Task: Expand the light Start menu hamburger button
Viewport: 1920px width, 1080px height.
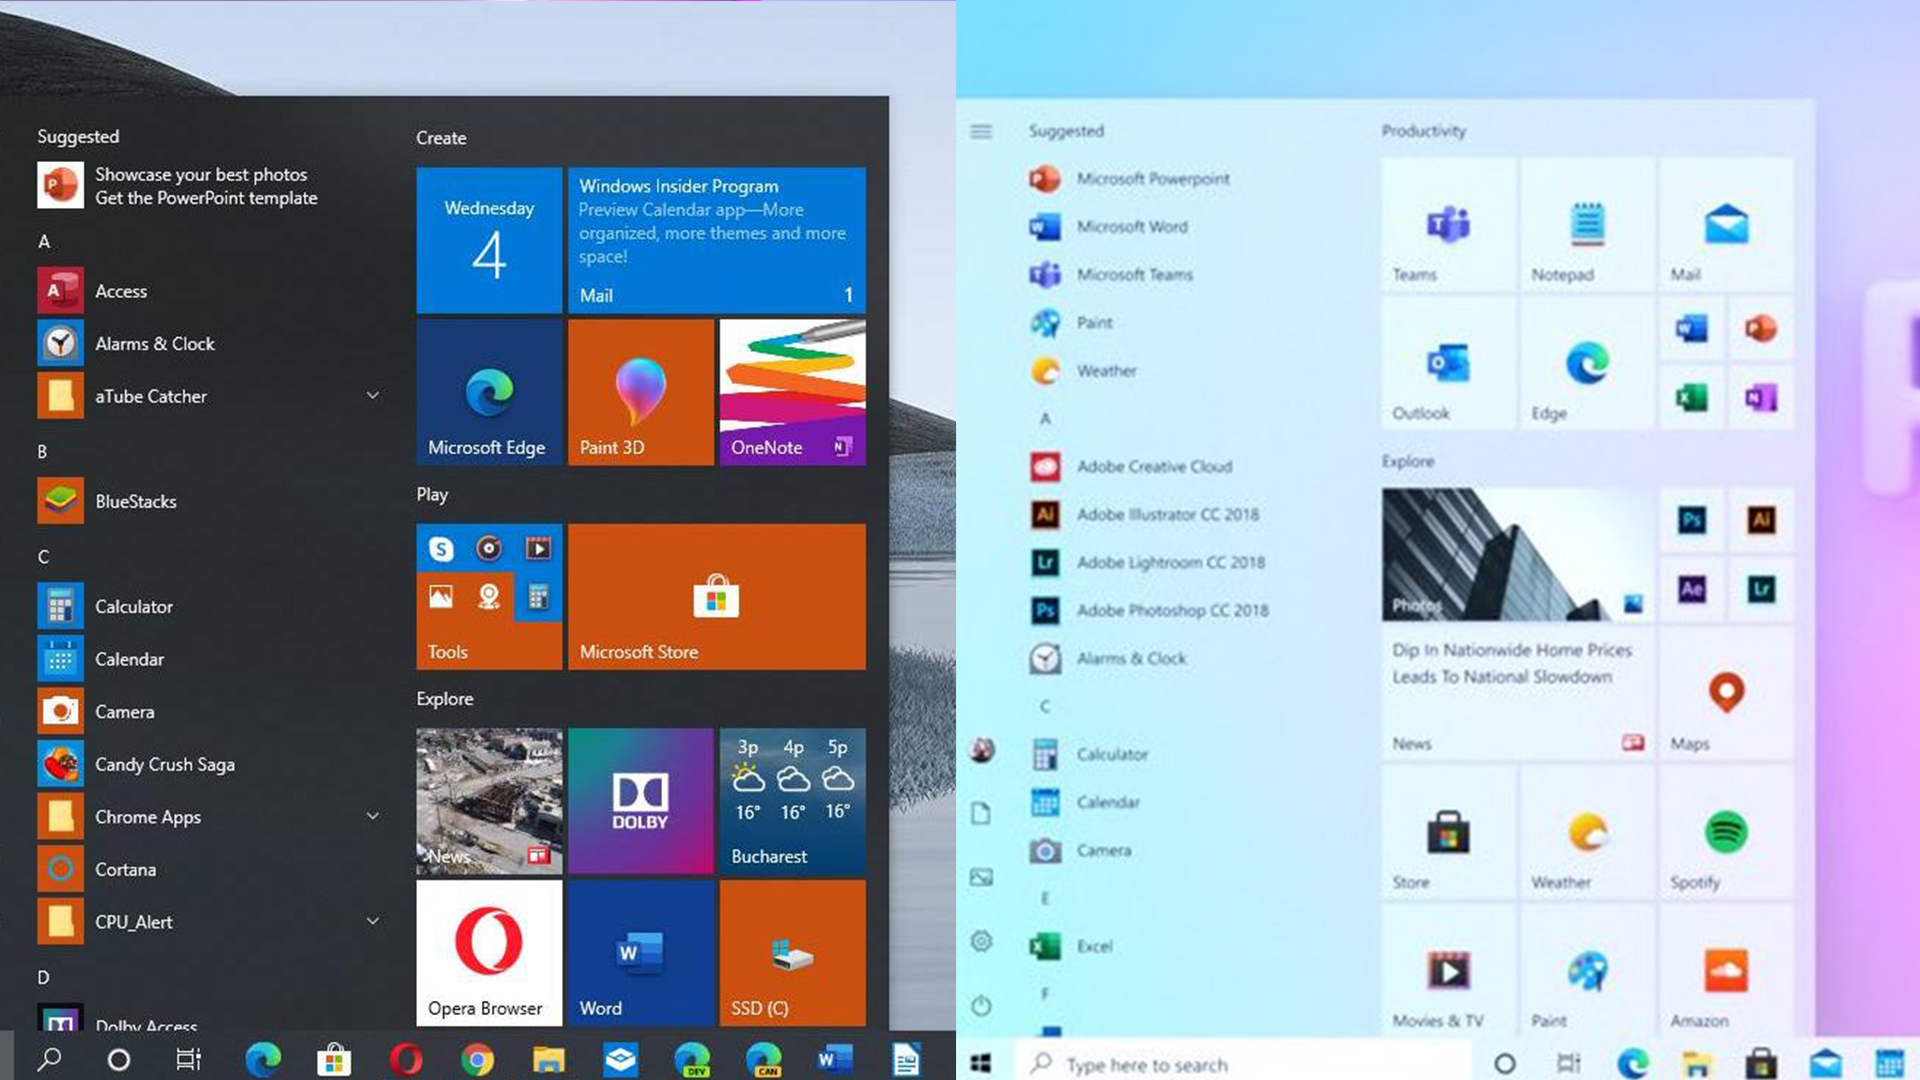Action: click(x=981, y=131)
